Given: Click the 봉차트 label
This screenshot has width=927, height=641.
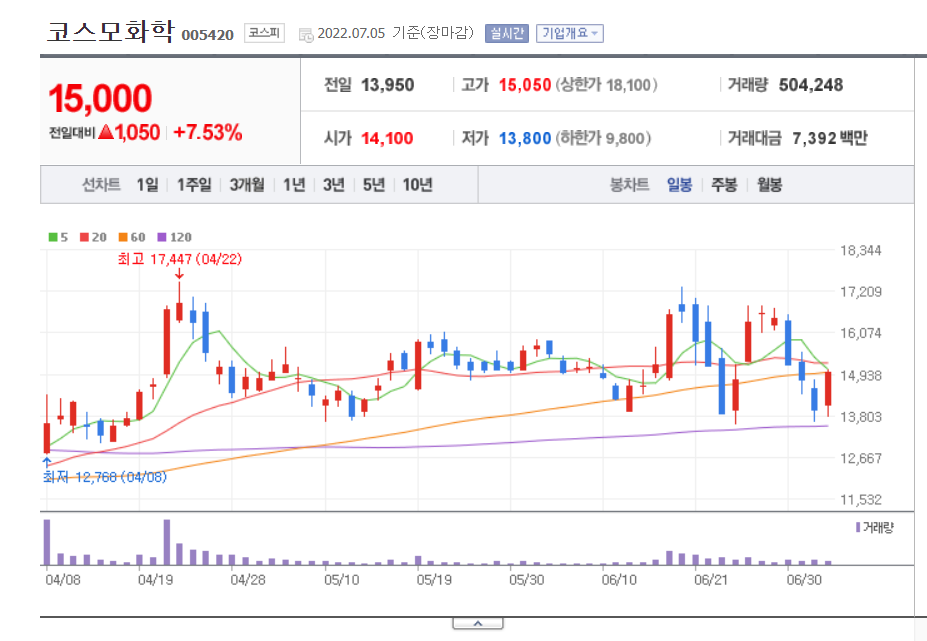Looking at the screenshot, I should coord(629,185).
